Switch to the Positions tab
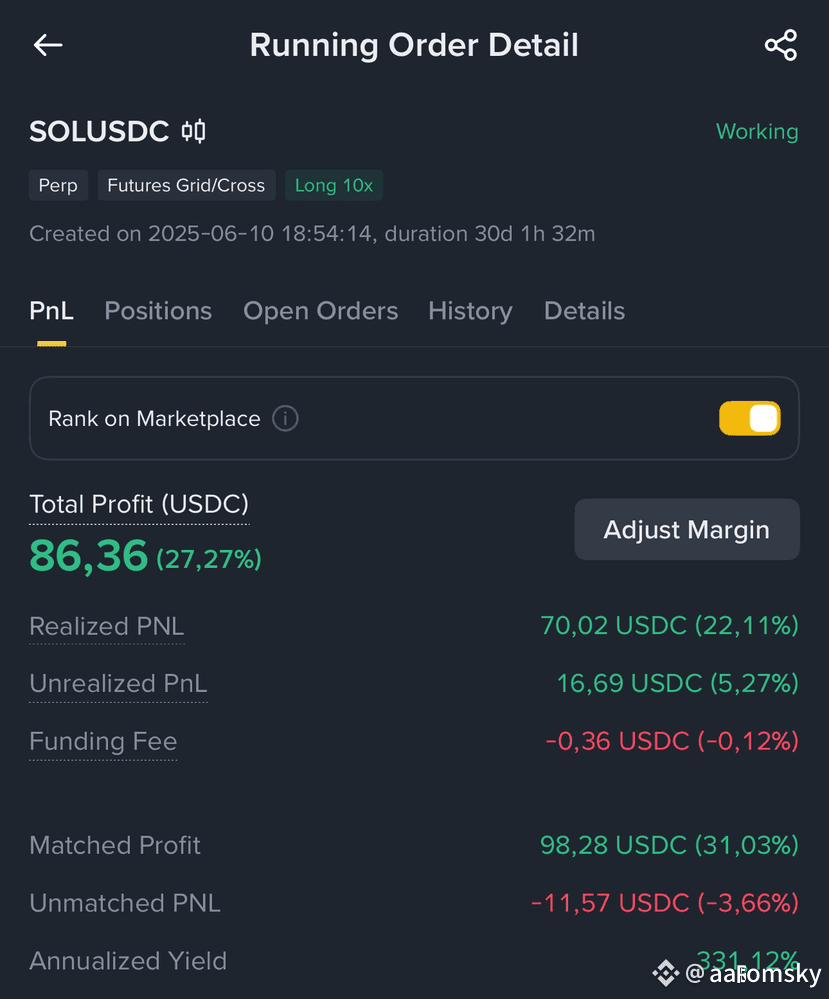The width and height of the screenshot is (829, 999). [x=158, y=311]
